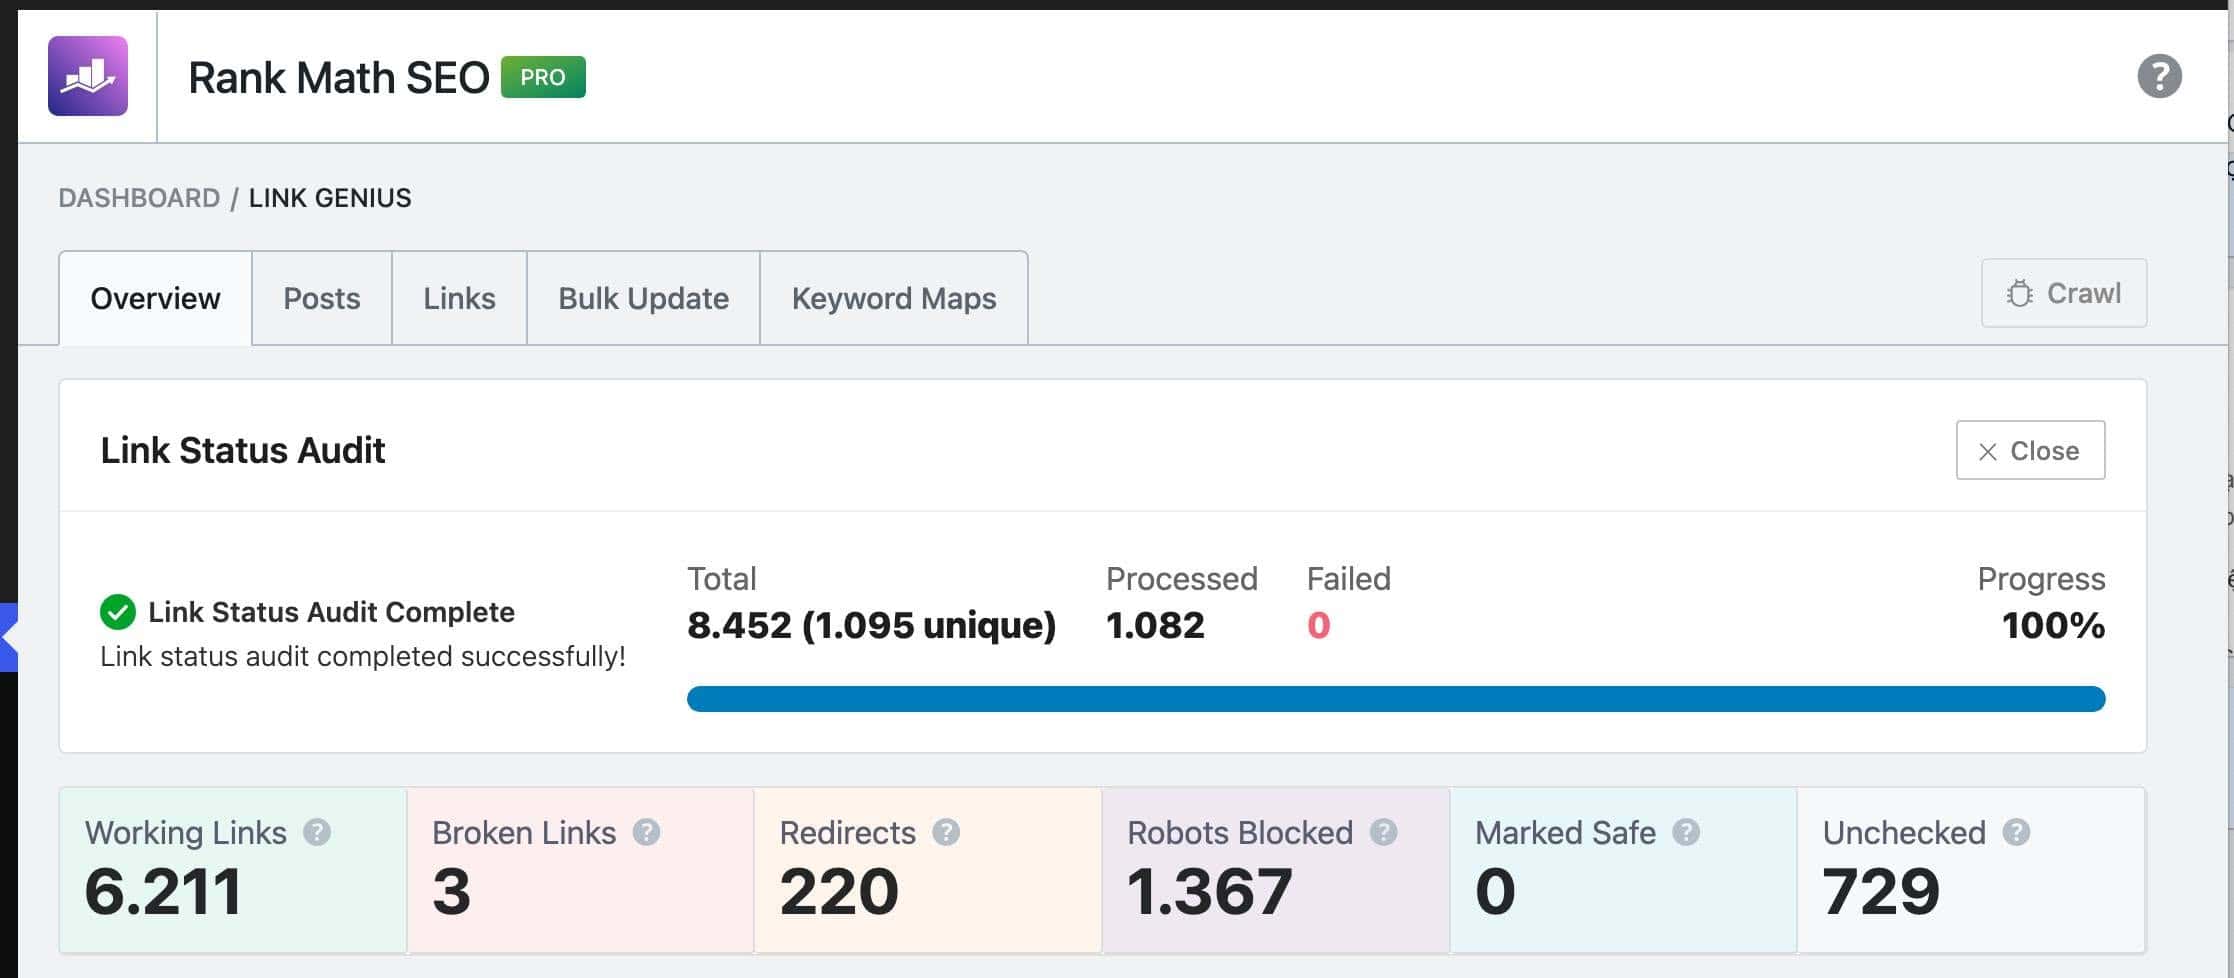Open the Redirects 220 card
This screenshot has height=978, width=2234.
pos(928,870)
